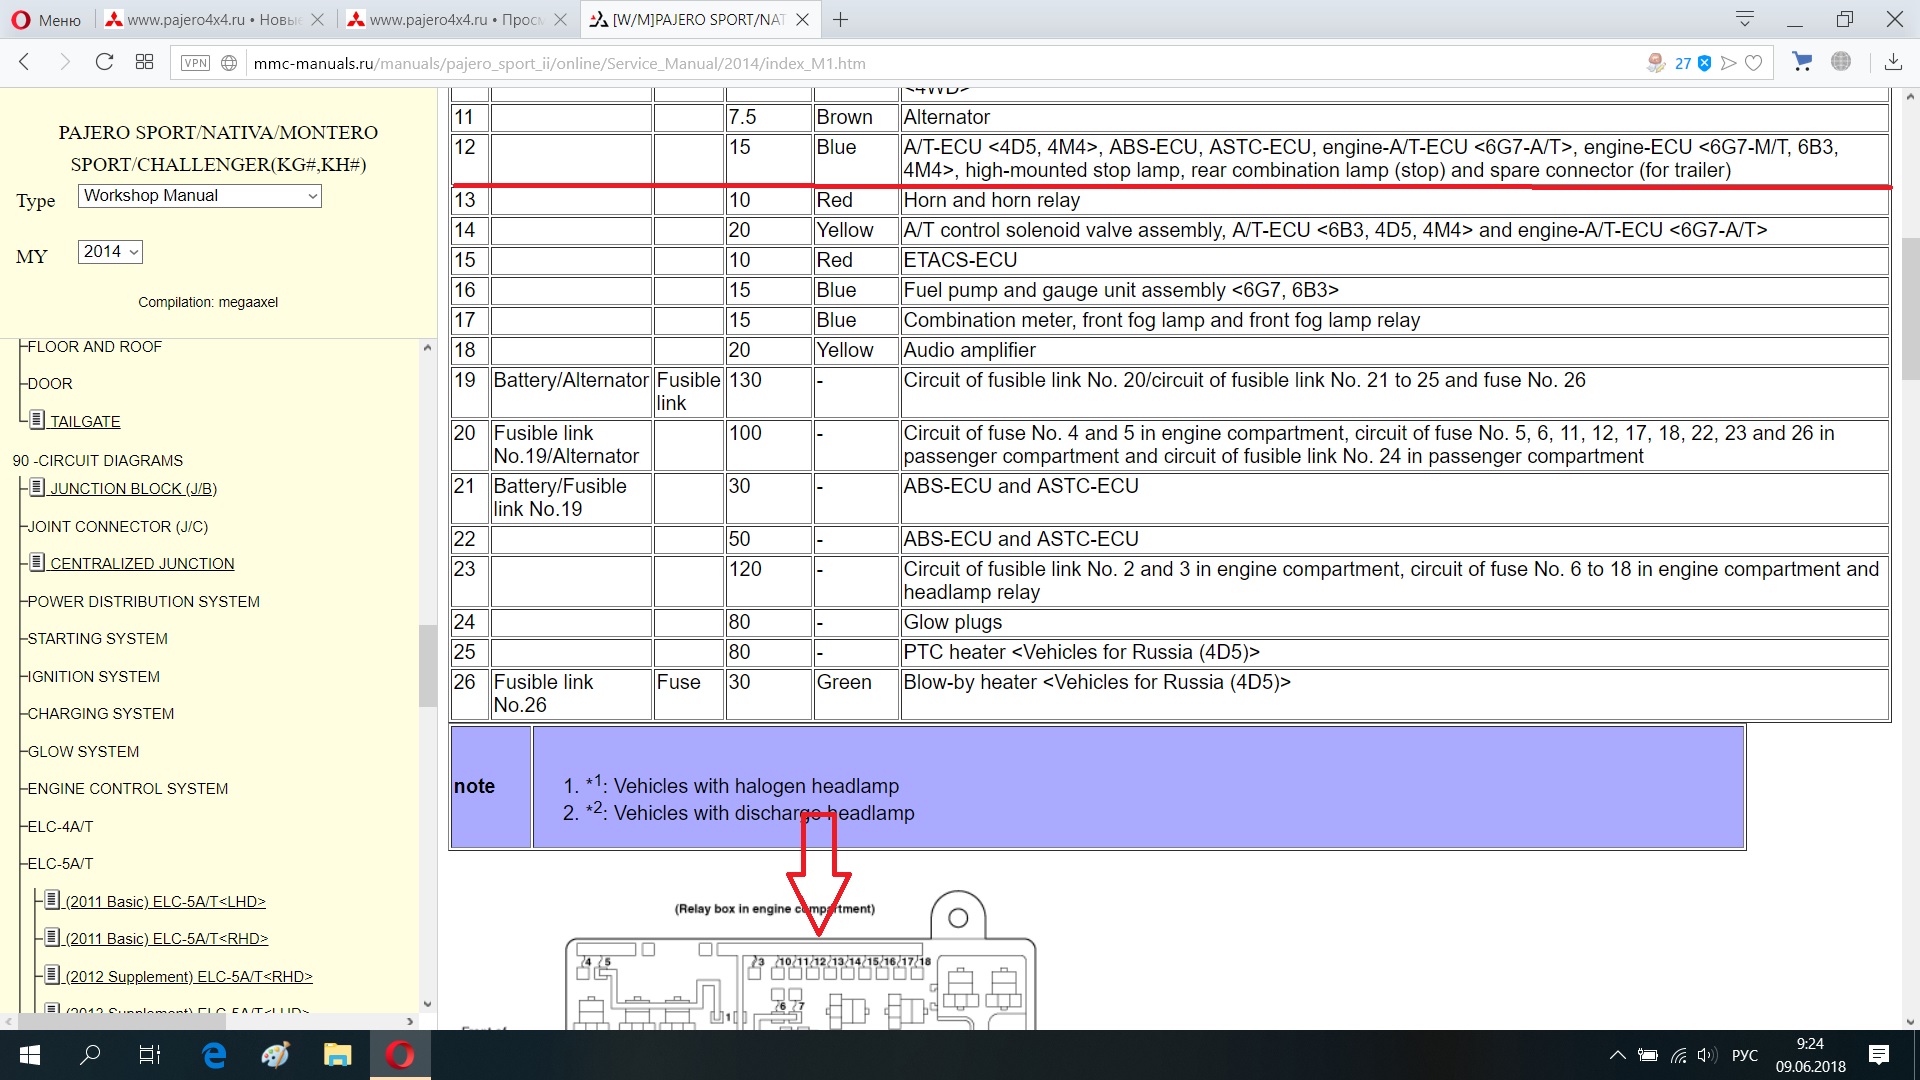
Task: Open the Opera Меню button
Action: tap(46, 20)
